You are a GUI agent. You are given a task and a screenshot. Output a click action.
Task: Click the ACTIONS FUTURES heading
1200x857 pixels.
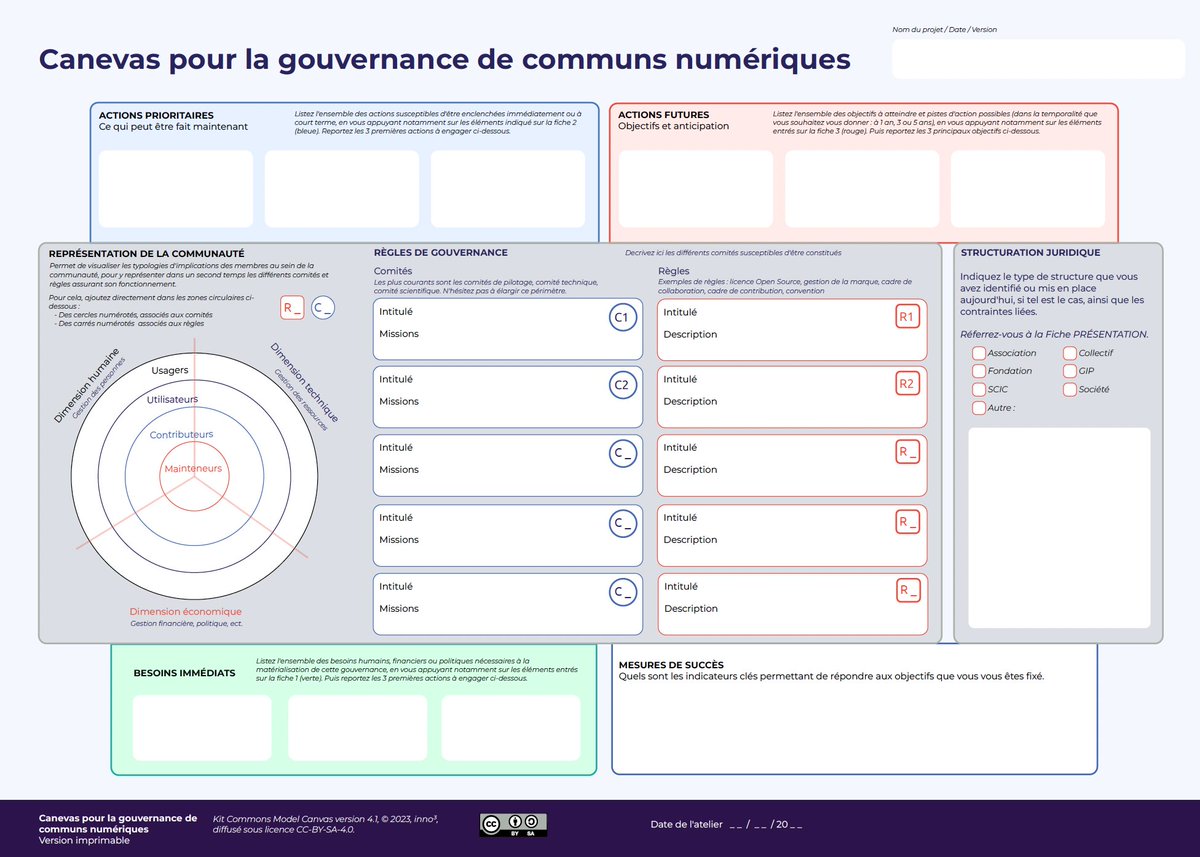[664, 116]
